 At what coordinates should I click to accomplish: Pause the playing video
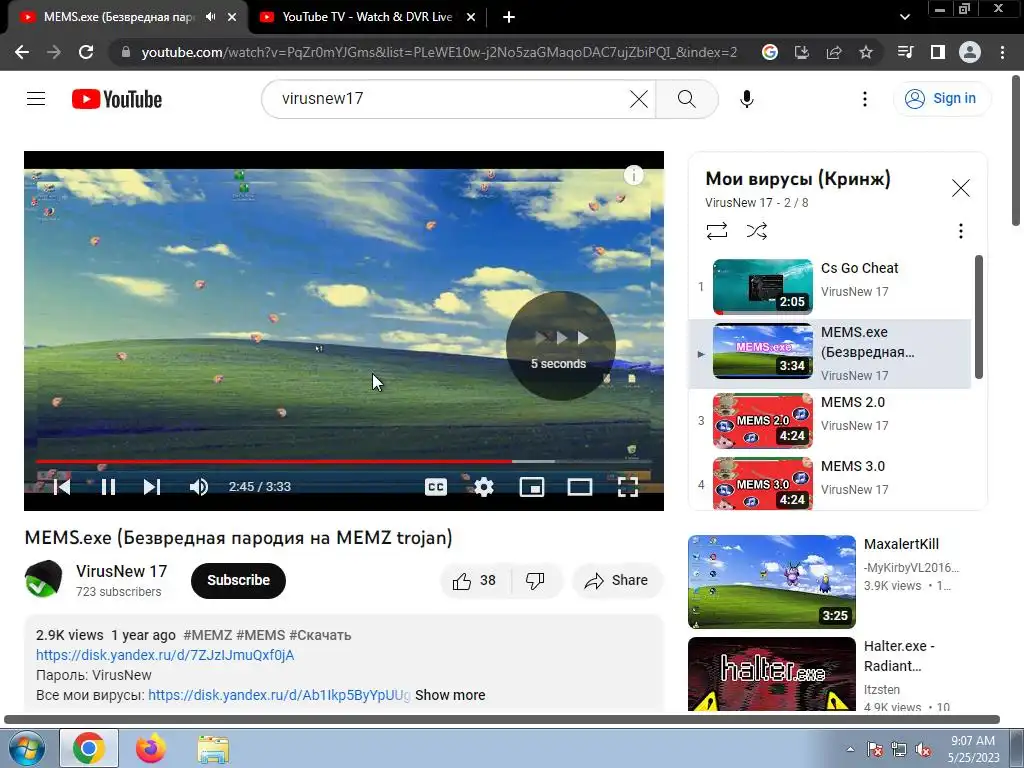108,487
